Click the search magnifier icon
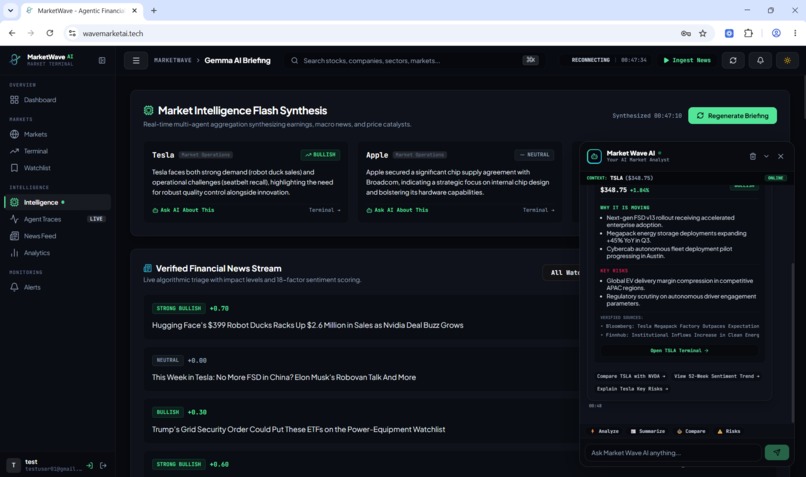Viewport: 806px width, 477px height. click(x=295, y=61)
